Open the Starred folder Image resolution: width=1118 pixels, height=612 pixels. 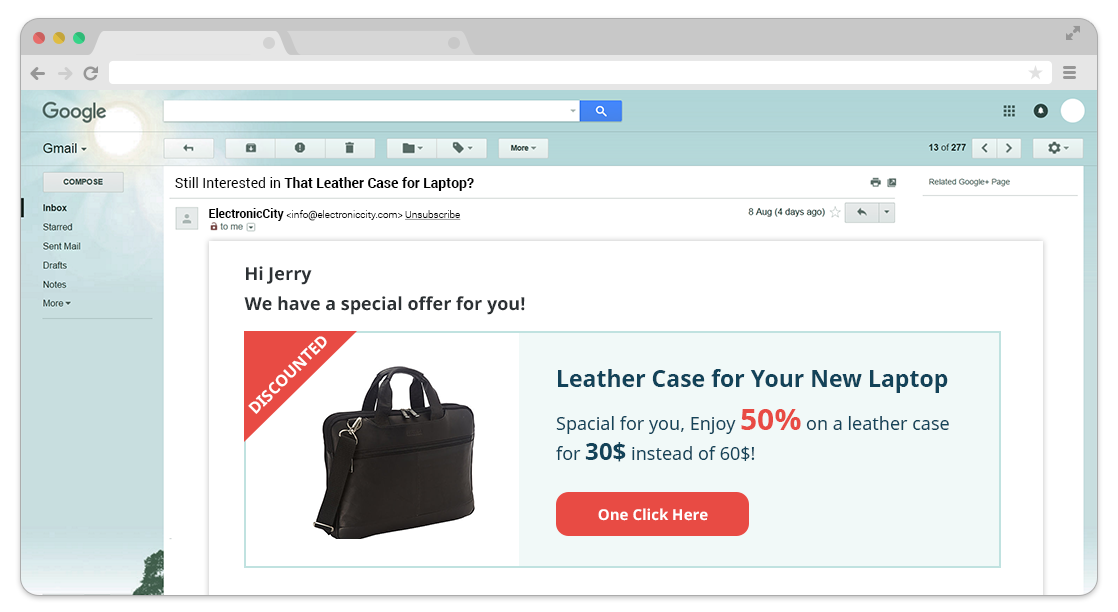click(x=57, y=227)
